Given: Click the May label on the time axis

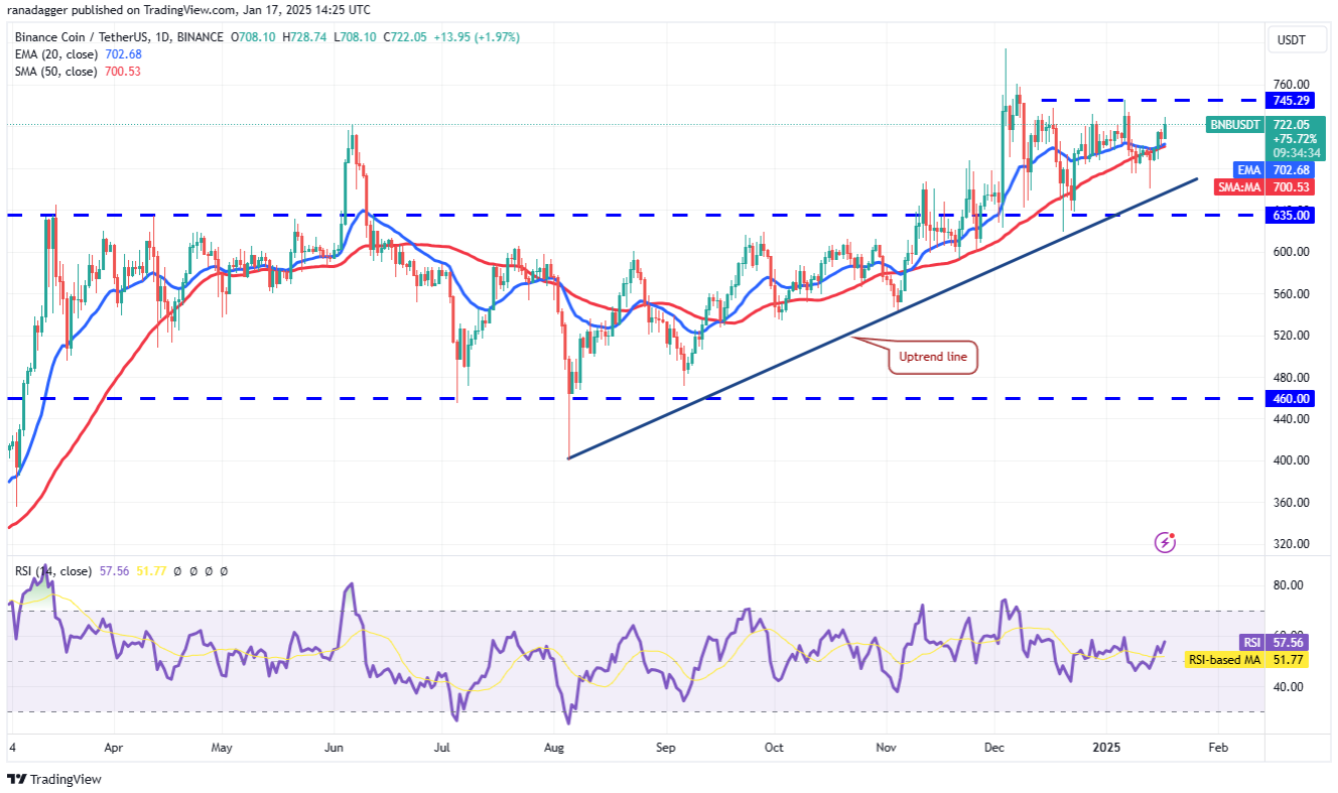Looking at the screenshot, I should [222, 747].
